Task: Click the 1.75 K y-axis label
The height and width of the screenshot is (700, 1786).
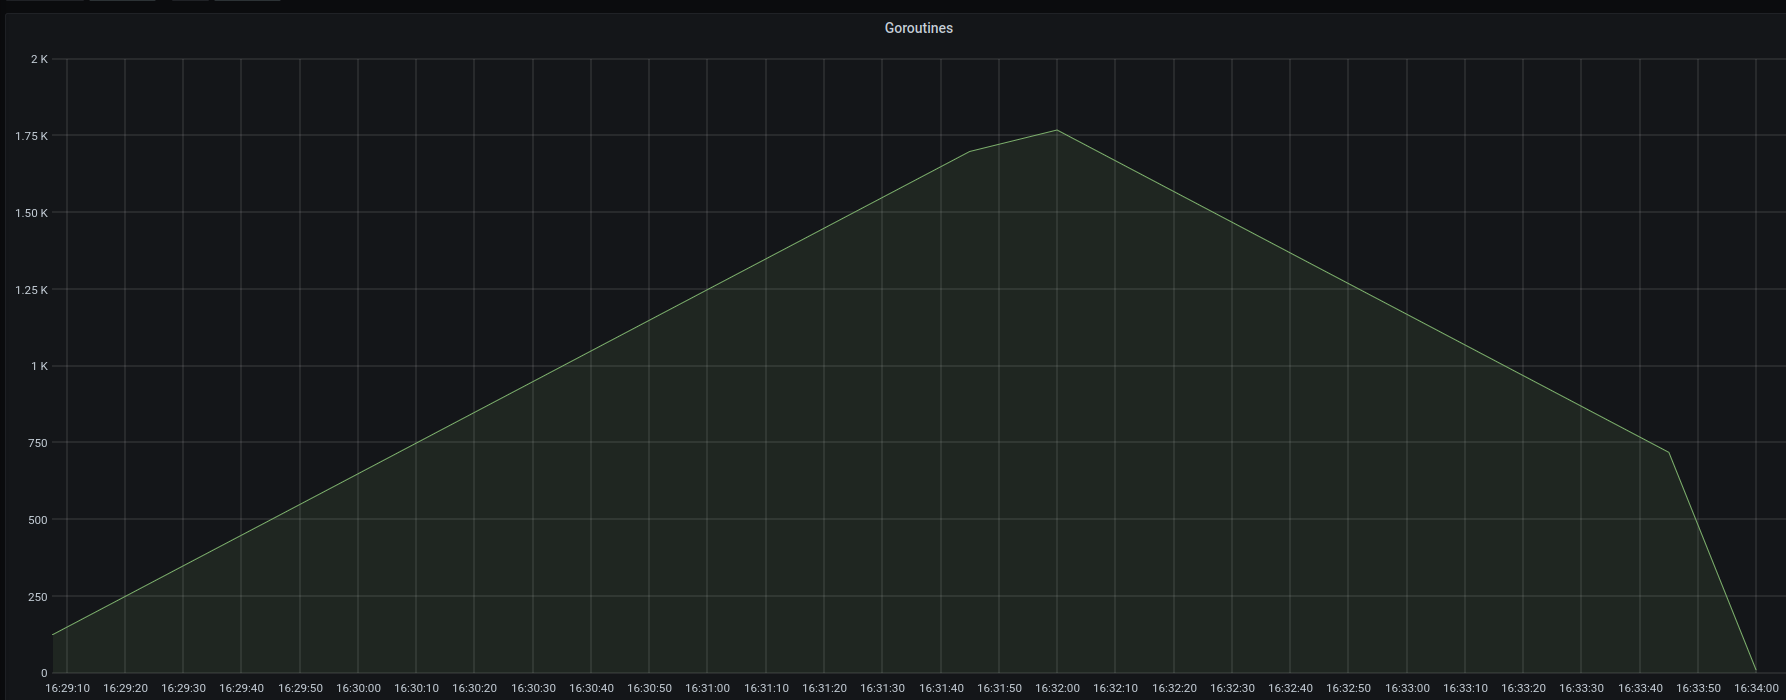Action: point(31,136)
